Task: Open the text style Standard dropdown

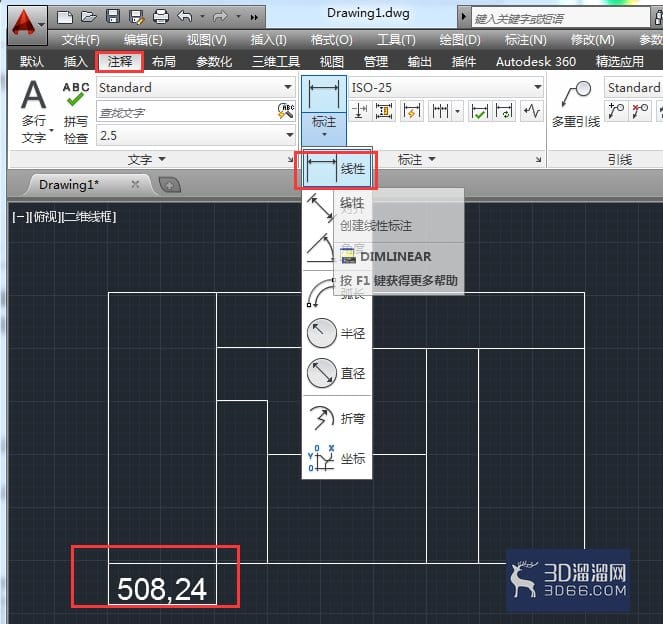Action: click(x=196, y=88)
